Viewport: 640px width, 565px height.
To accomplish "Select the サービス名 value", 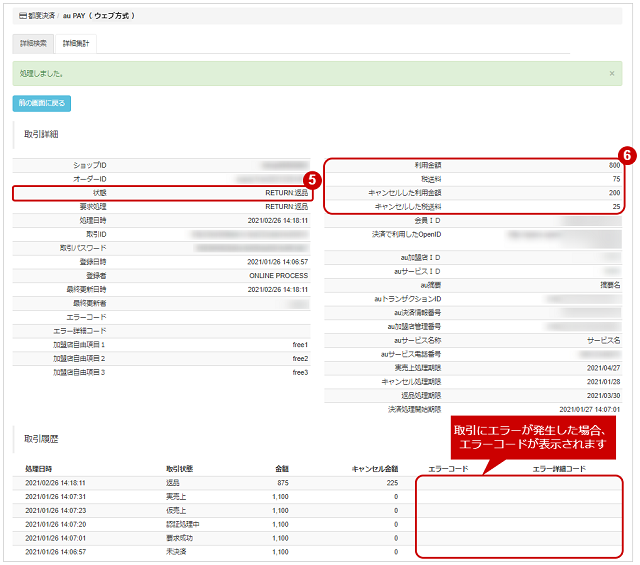I will click(603, 340).
